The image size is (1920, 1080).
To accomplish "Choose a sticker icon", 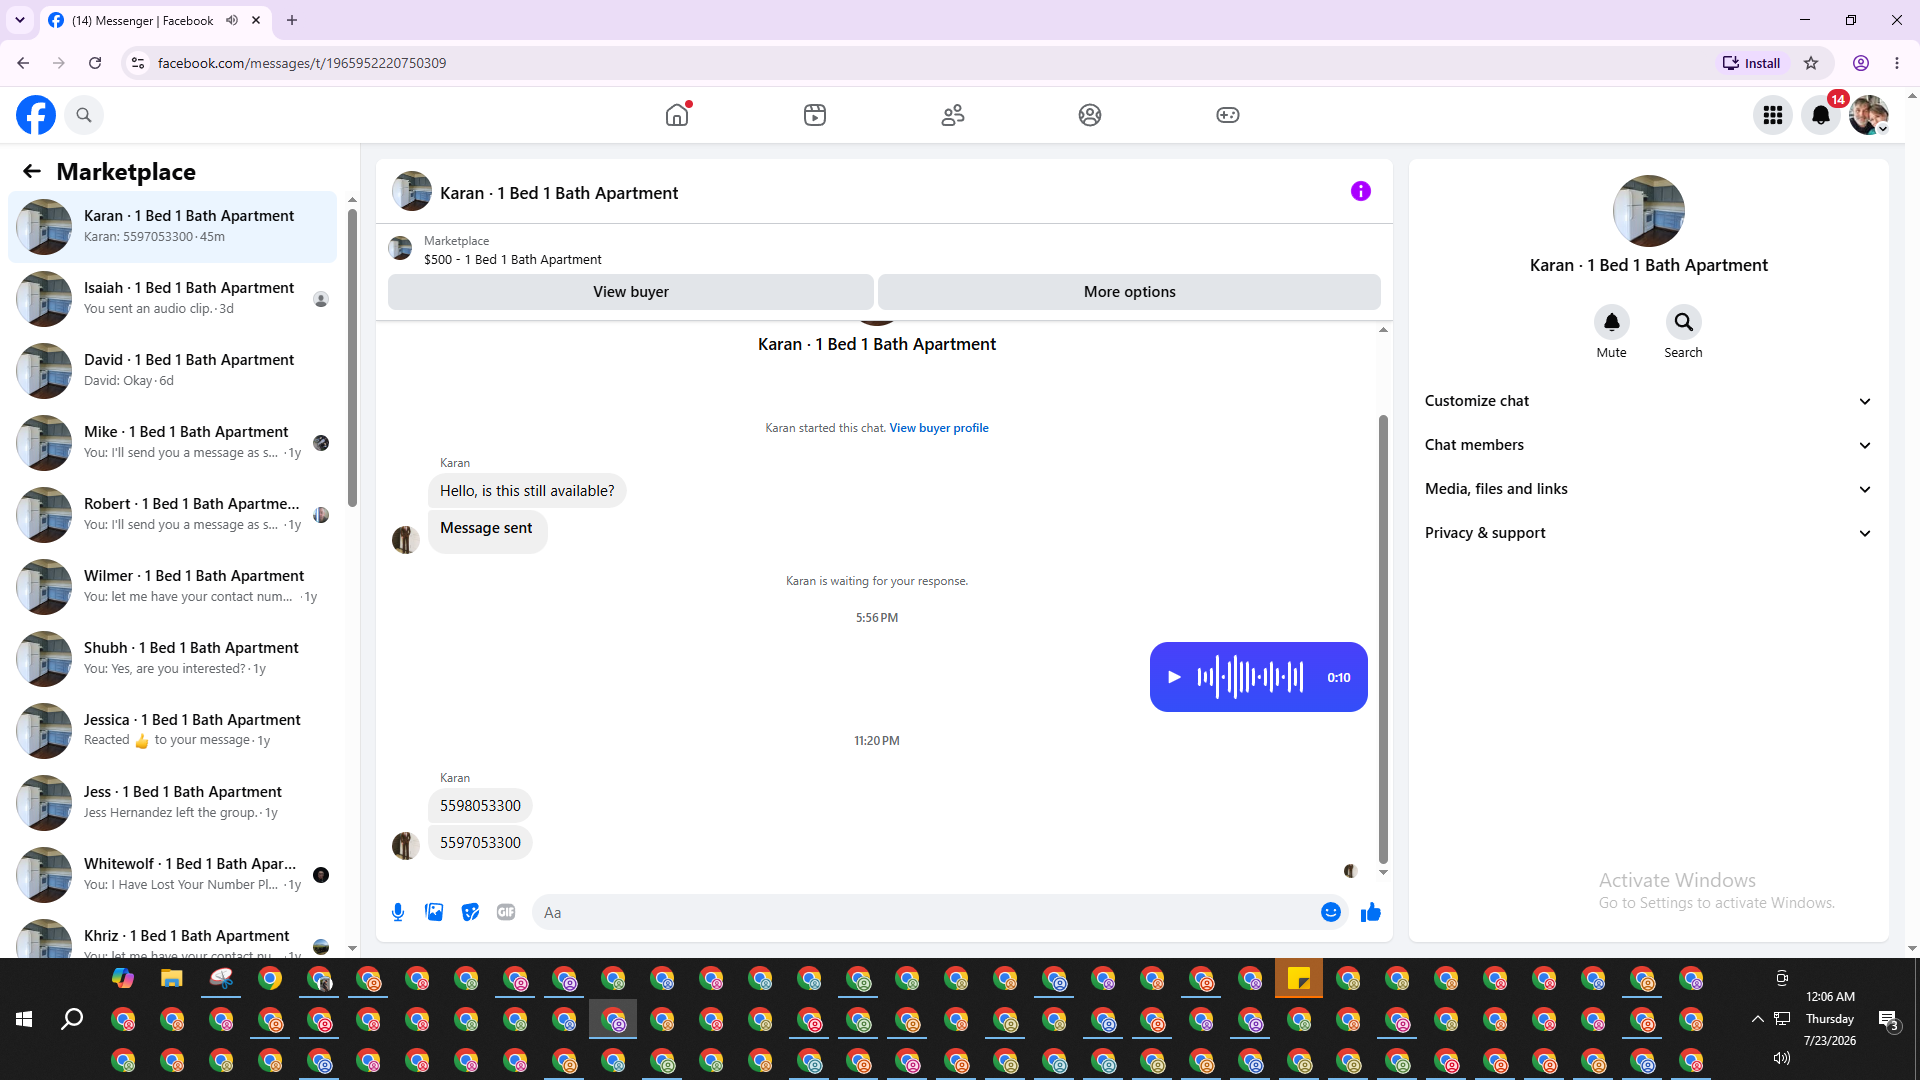I will click(x=470, y=912).
